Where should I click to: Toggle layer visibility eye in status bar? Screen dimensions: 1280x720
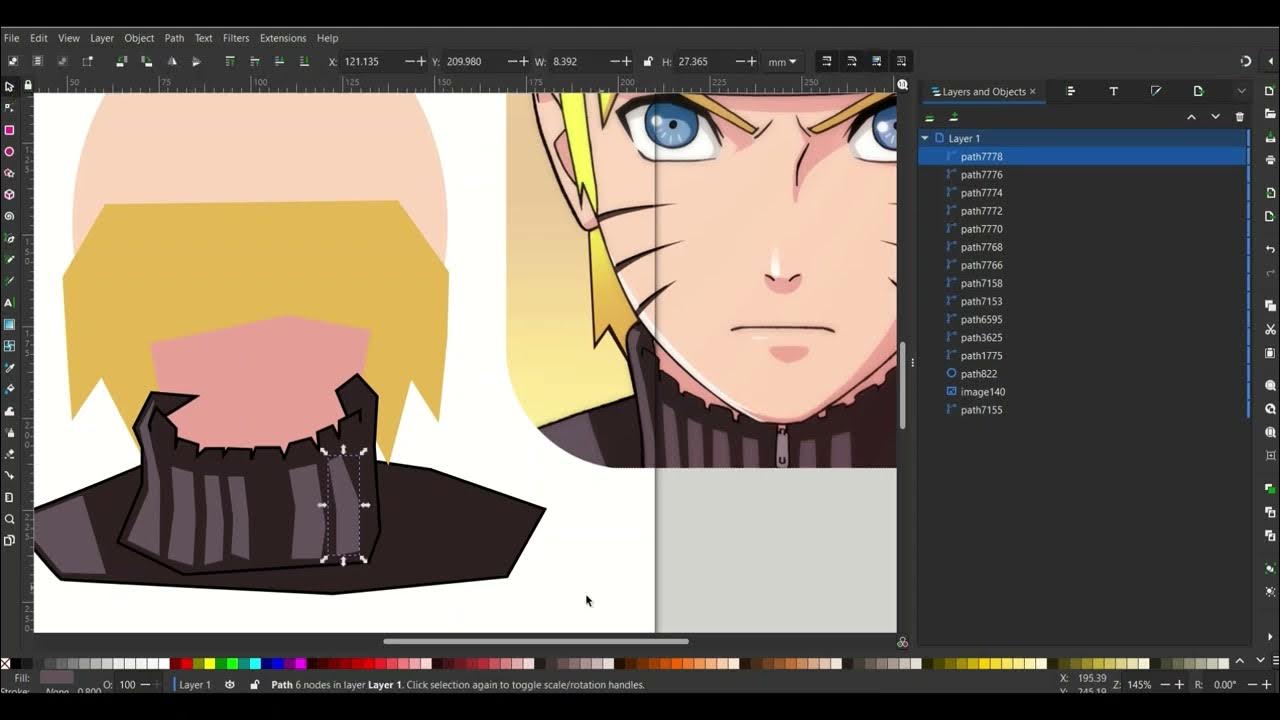click(230, 685)
